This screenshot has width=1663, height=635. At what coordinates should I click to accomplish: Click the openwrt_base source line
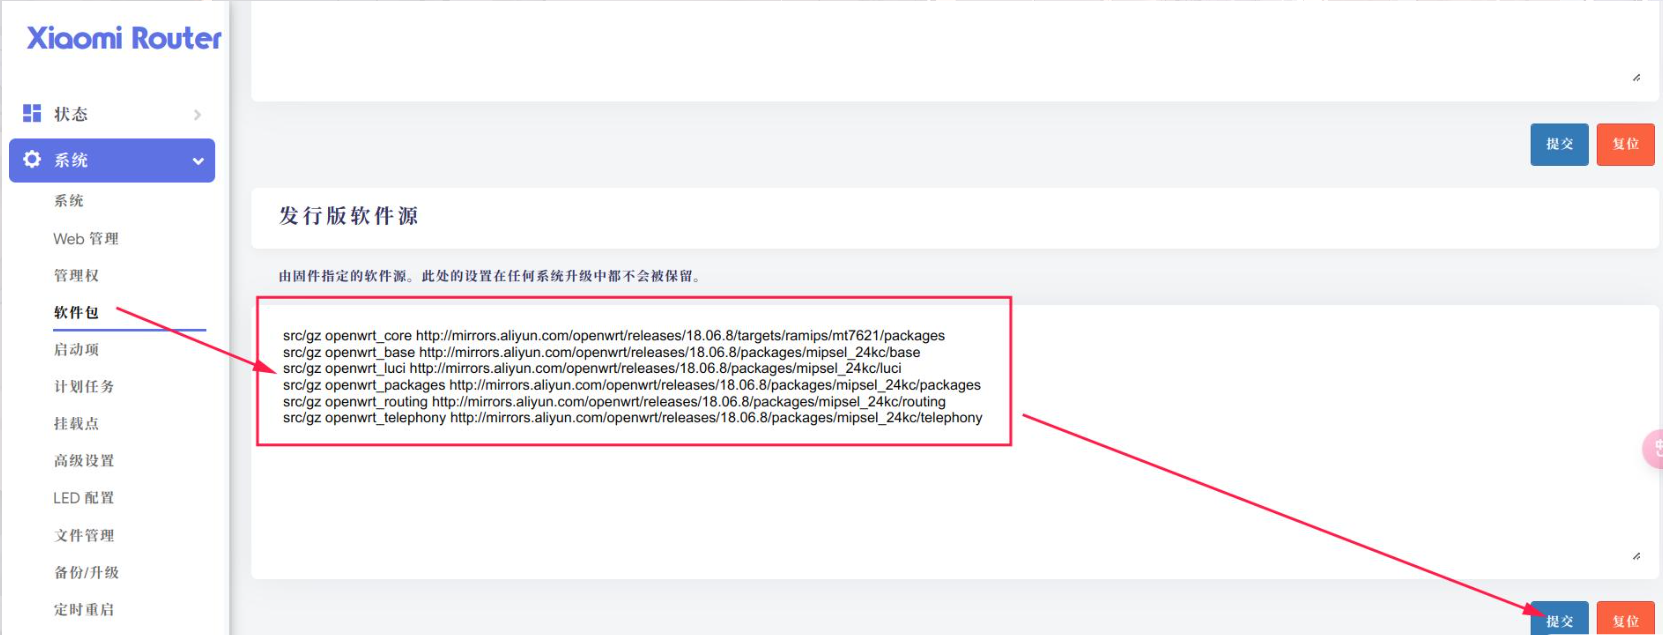tap(601, 352)
